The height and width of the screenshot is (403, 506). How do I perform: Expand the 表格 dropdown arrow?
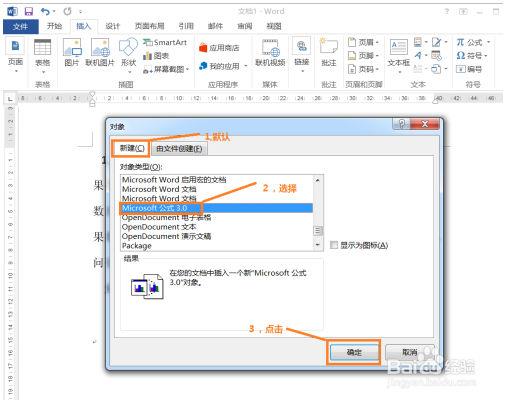[43, 72]
